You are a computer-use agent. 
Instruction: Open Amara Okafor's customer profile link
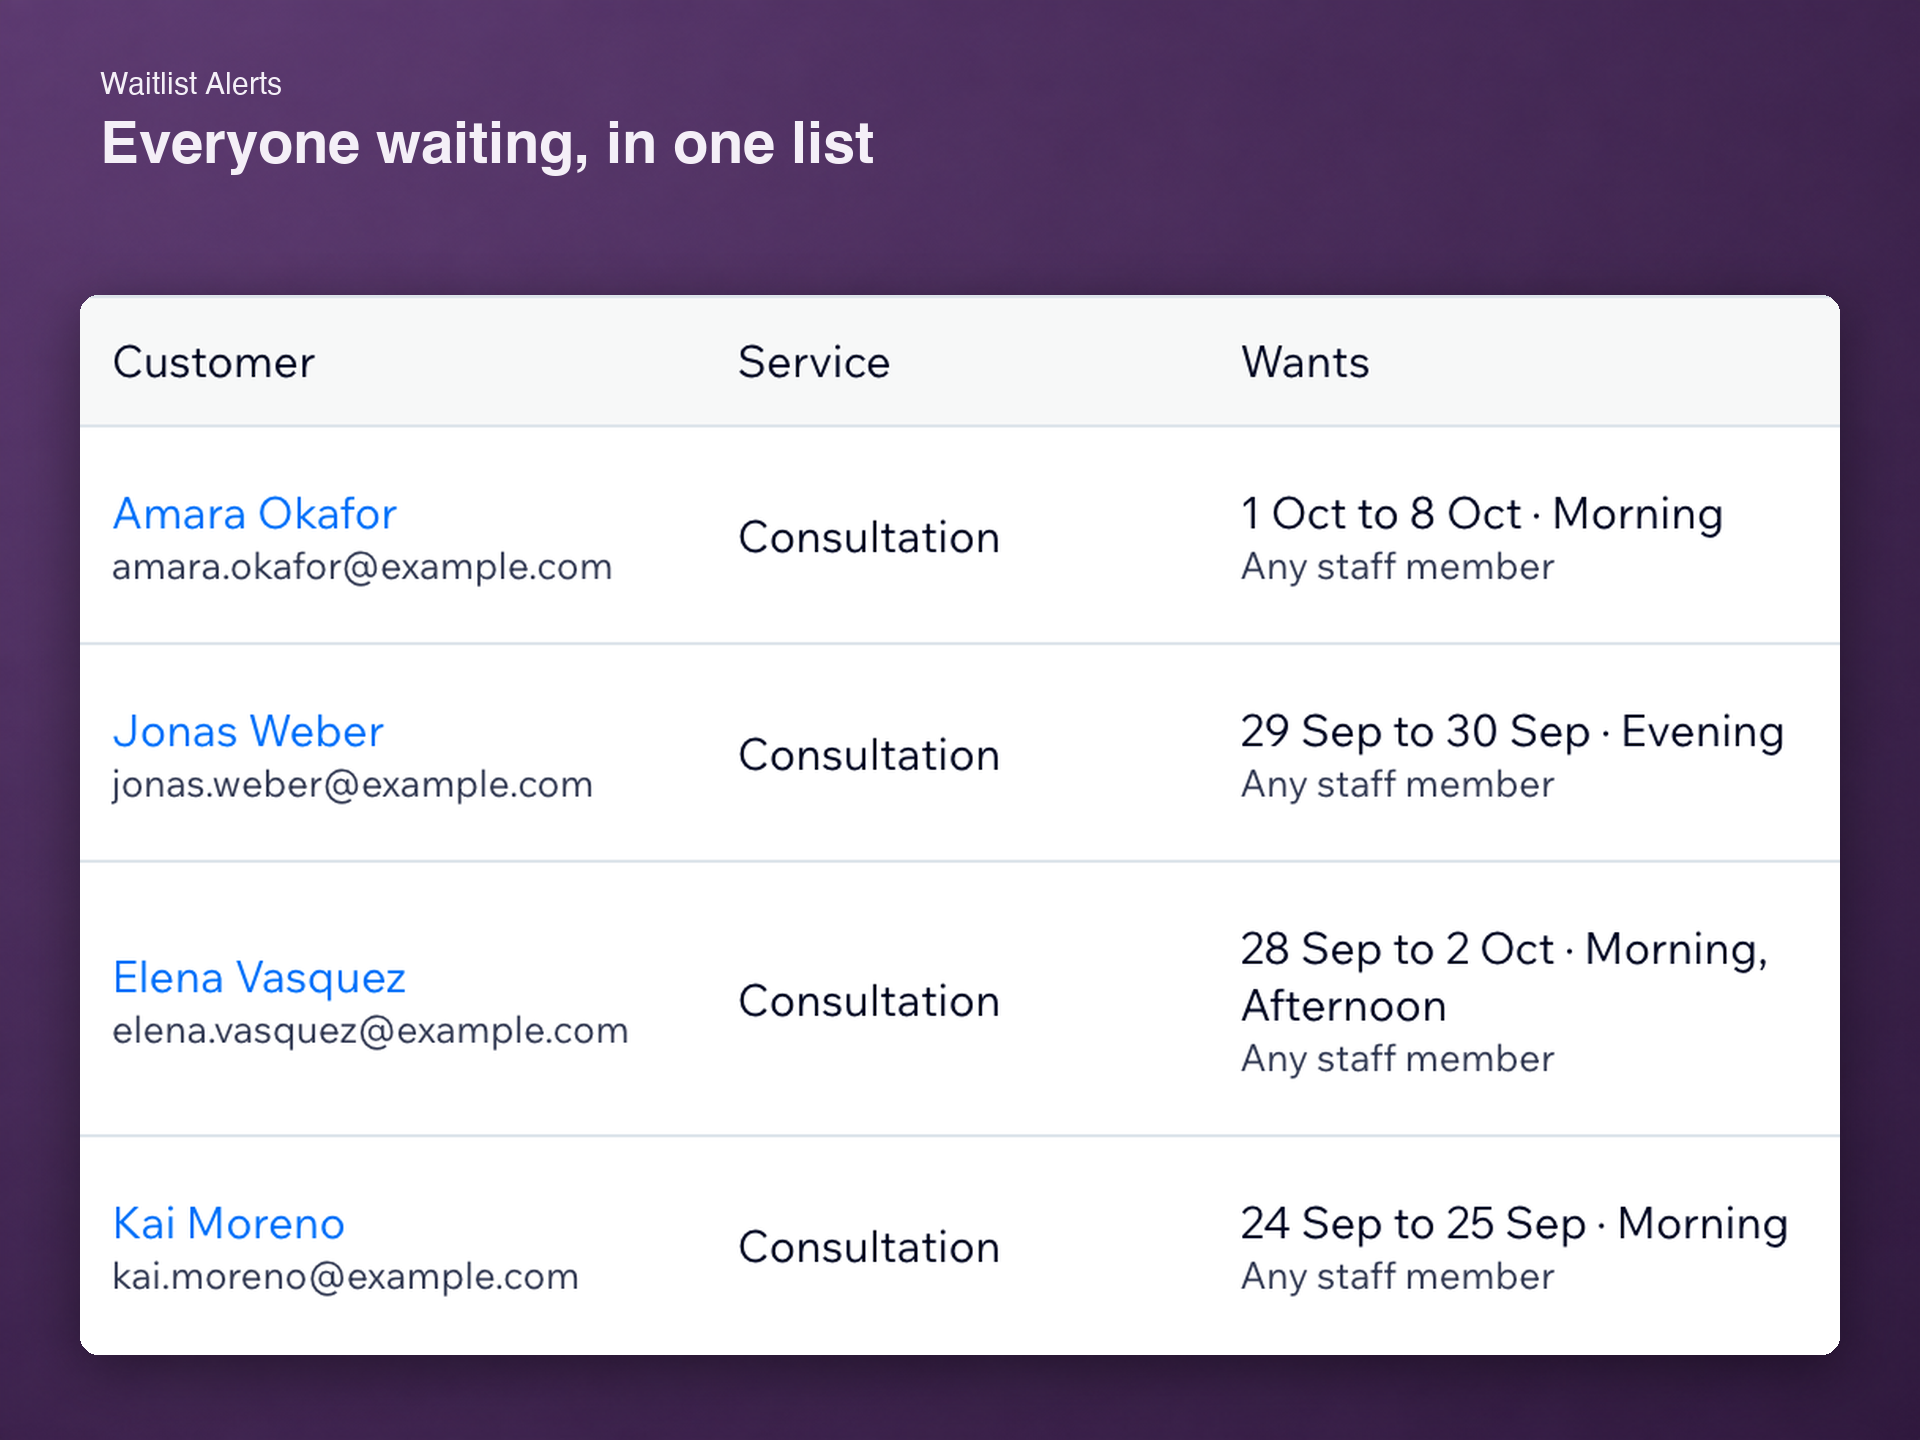coord(255,514)
